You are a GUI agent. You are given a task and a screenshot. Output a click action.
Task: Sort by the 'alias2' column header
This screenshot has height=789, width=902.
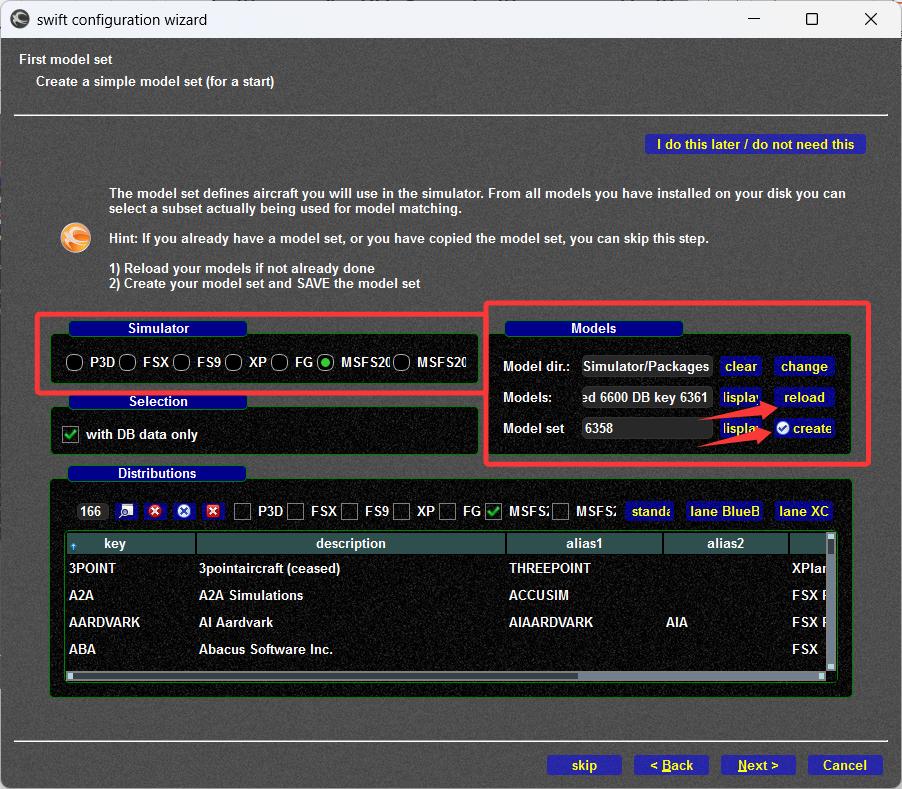725,543
